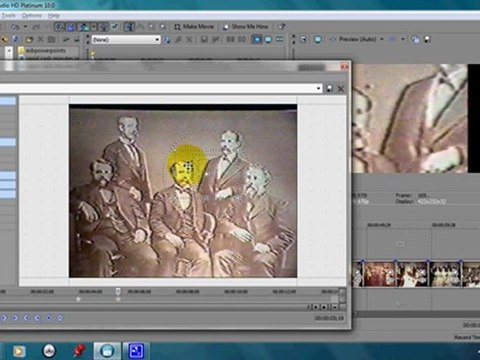Open the round white taskbar icon
The width and height of the screenshot is (480, 360).
pos(49,351)
